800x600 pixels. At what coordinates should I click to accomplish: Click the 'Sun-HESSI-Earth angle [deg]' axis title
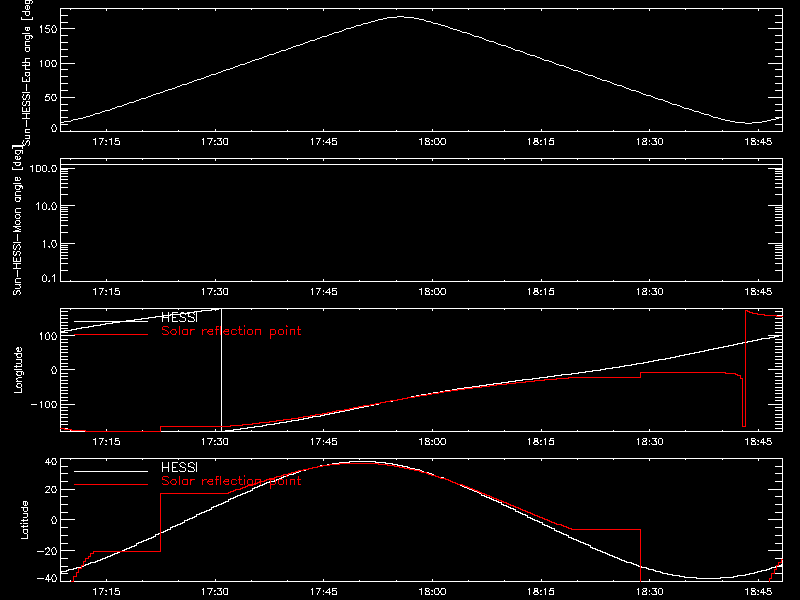coord(27,72)
